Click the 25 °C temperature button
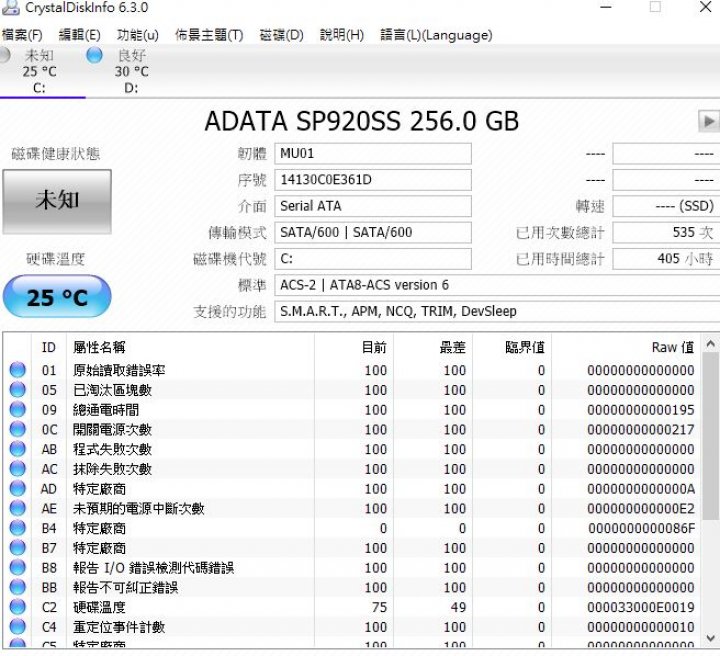720x656 pixels. [57, 297]
